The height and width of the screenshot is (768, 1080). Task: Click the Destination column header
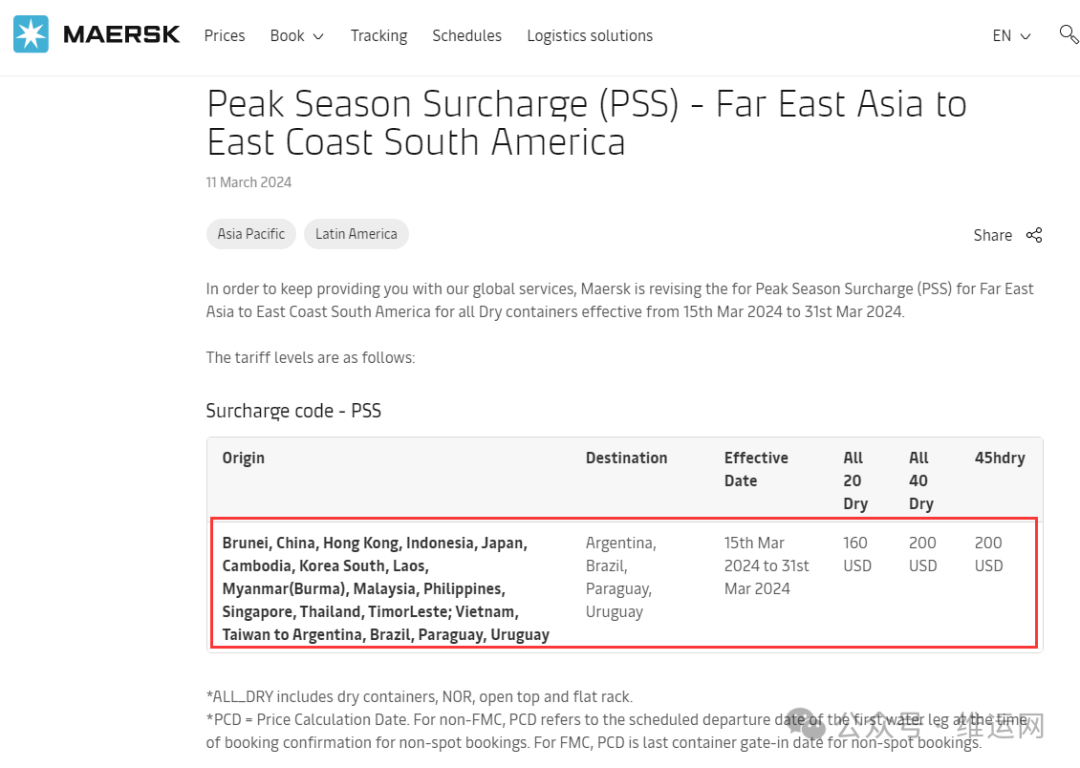[626, 458]
